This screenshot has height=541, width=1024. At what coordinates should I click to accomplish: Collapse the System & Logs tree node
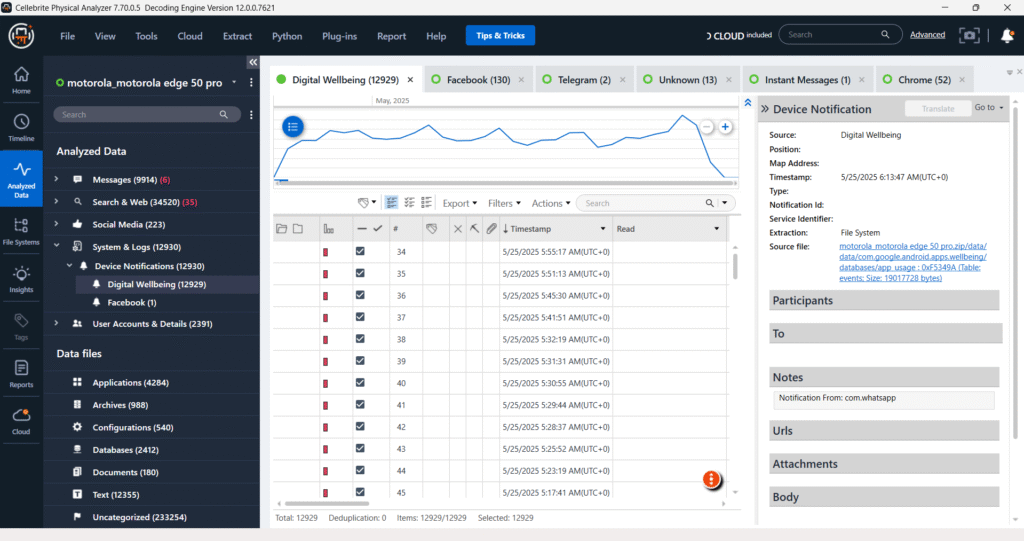tap(56, 246)
